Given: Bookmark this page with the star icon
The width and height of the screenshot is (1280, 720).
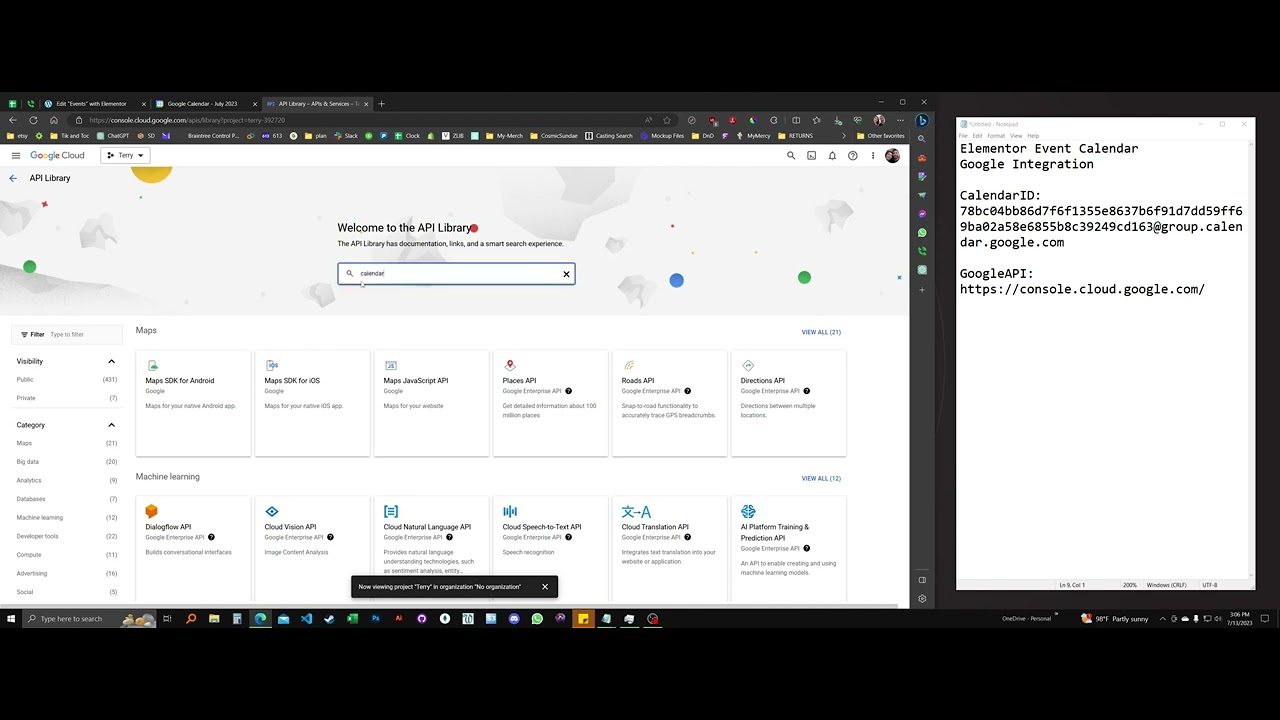Looking at the screenshot, I should point(667,120).
